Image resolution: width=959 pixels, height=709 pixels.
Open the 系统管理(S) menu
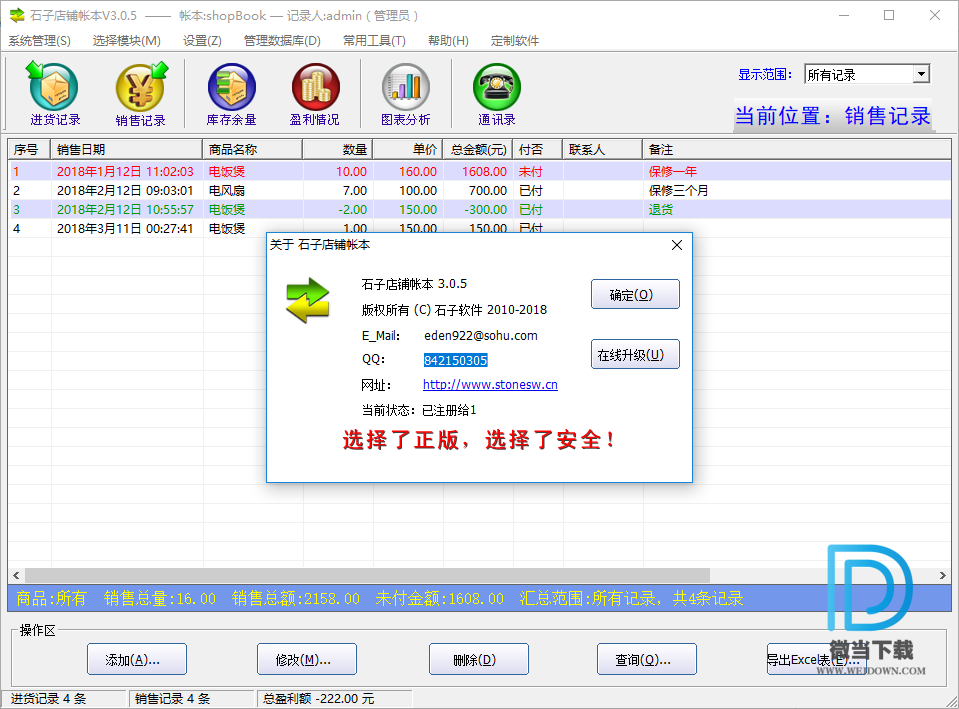click(x=39, y=41)
